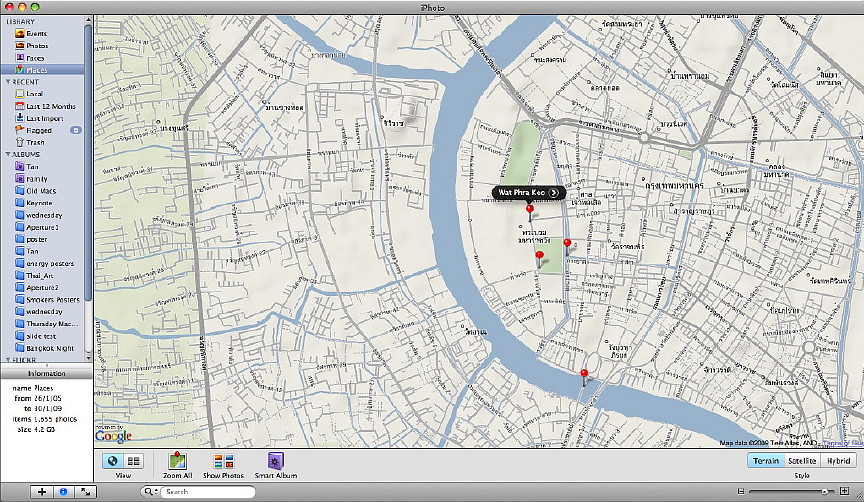Click the 'from 26/1/05' date line
Screen dimensions: 864x502
[37, 398]
